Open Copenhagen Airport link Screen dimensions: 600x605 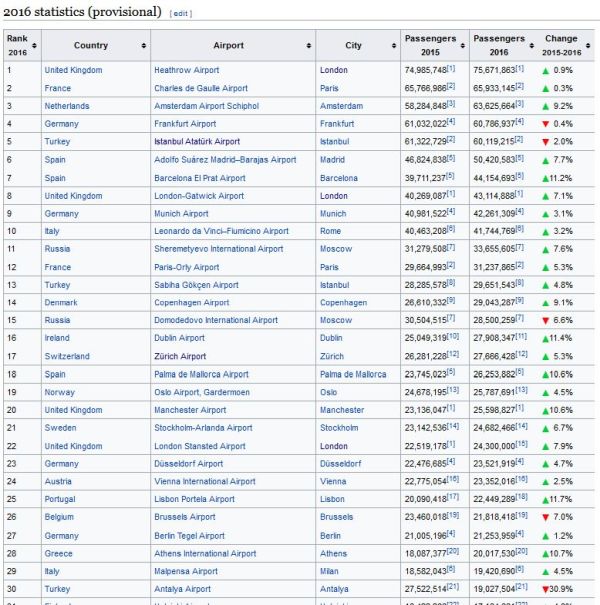(191, 302)
